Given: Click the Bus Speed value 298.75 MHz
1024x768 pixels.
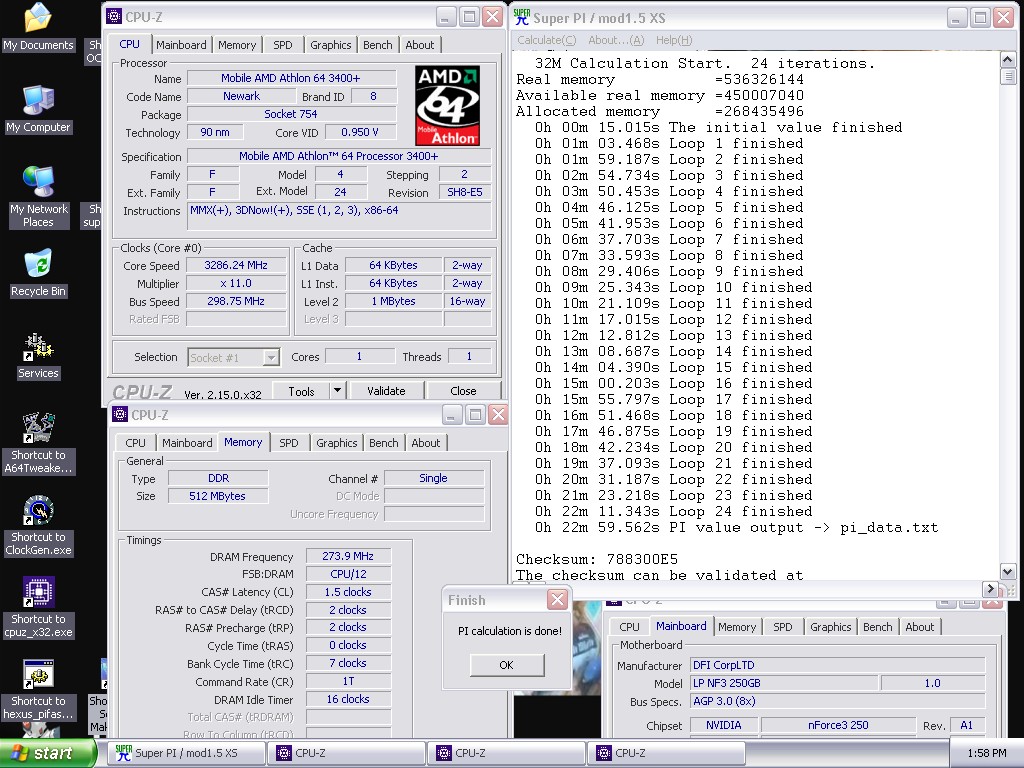Looking at the screenshot, I should (x=236, y=301).
